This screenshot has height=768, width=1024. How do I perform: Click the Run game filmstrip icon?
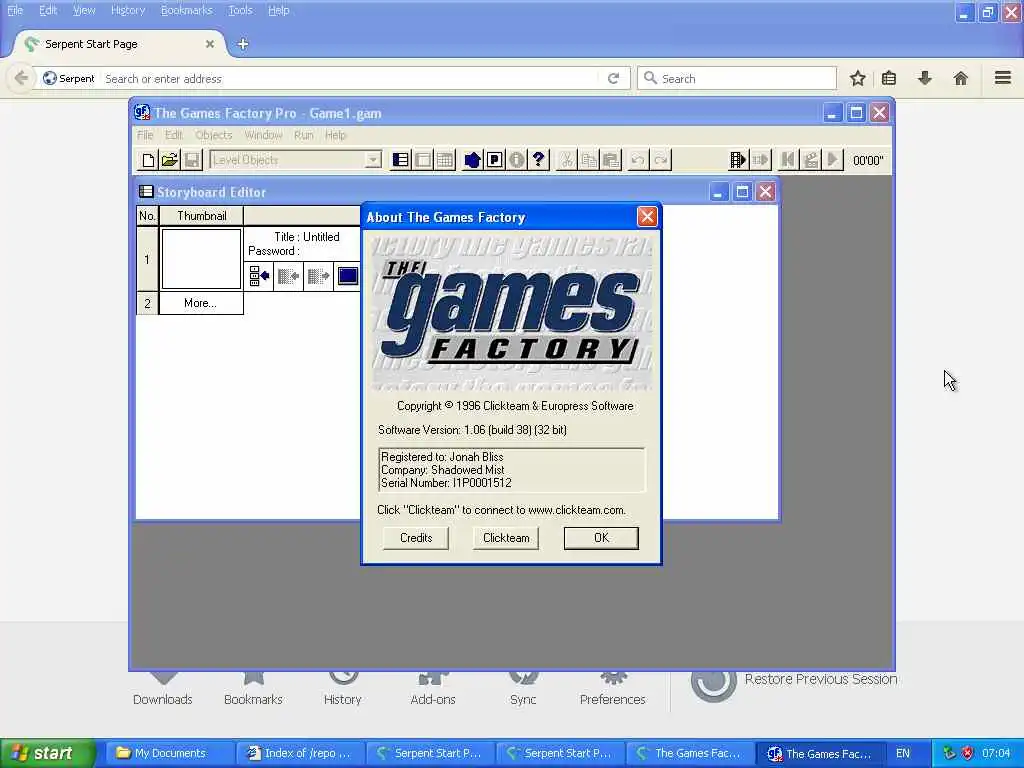click(738, 160)
